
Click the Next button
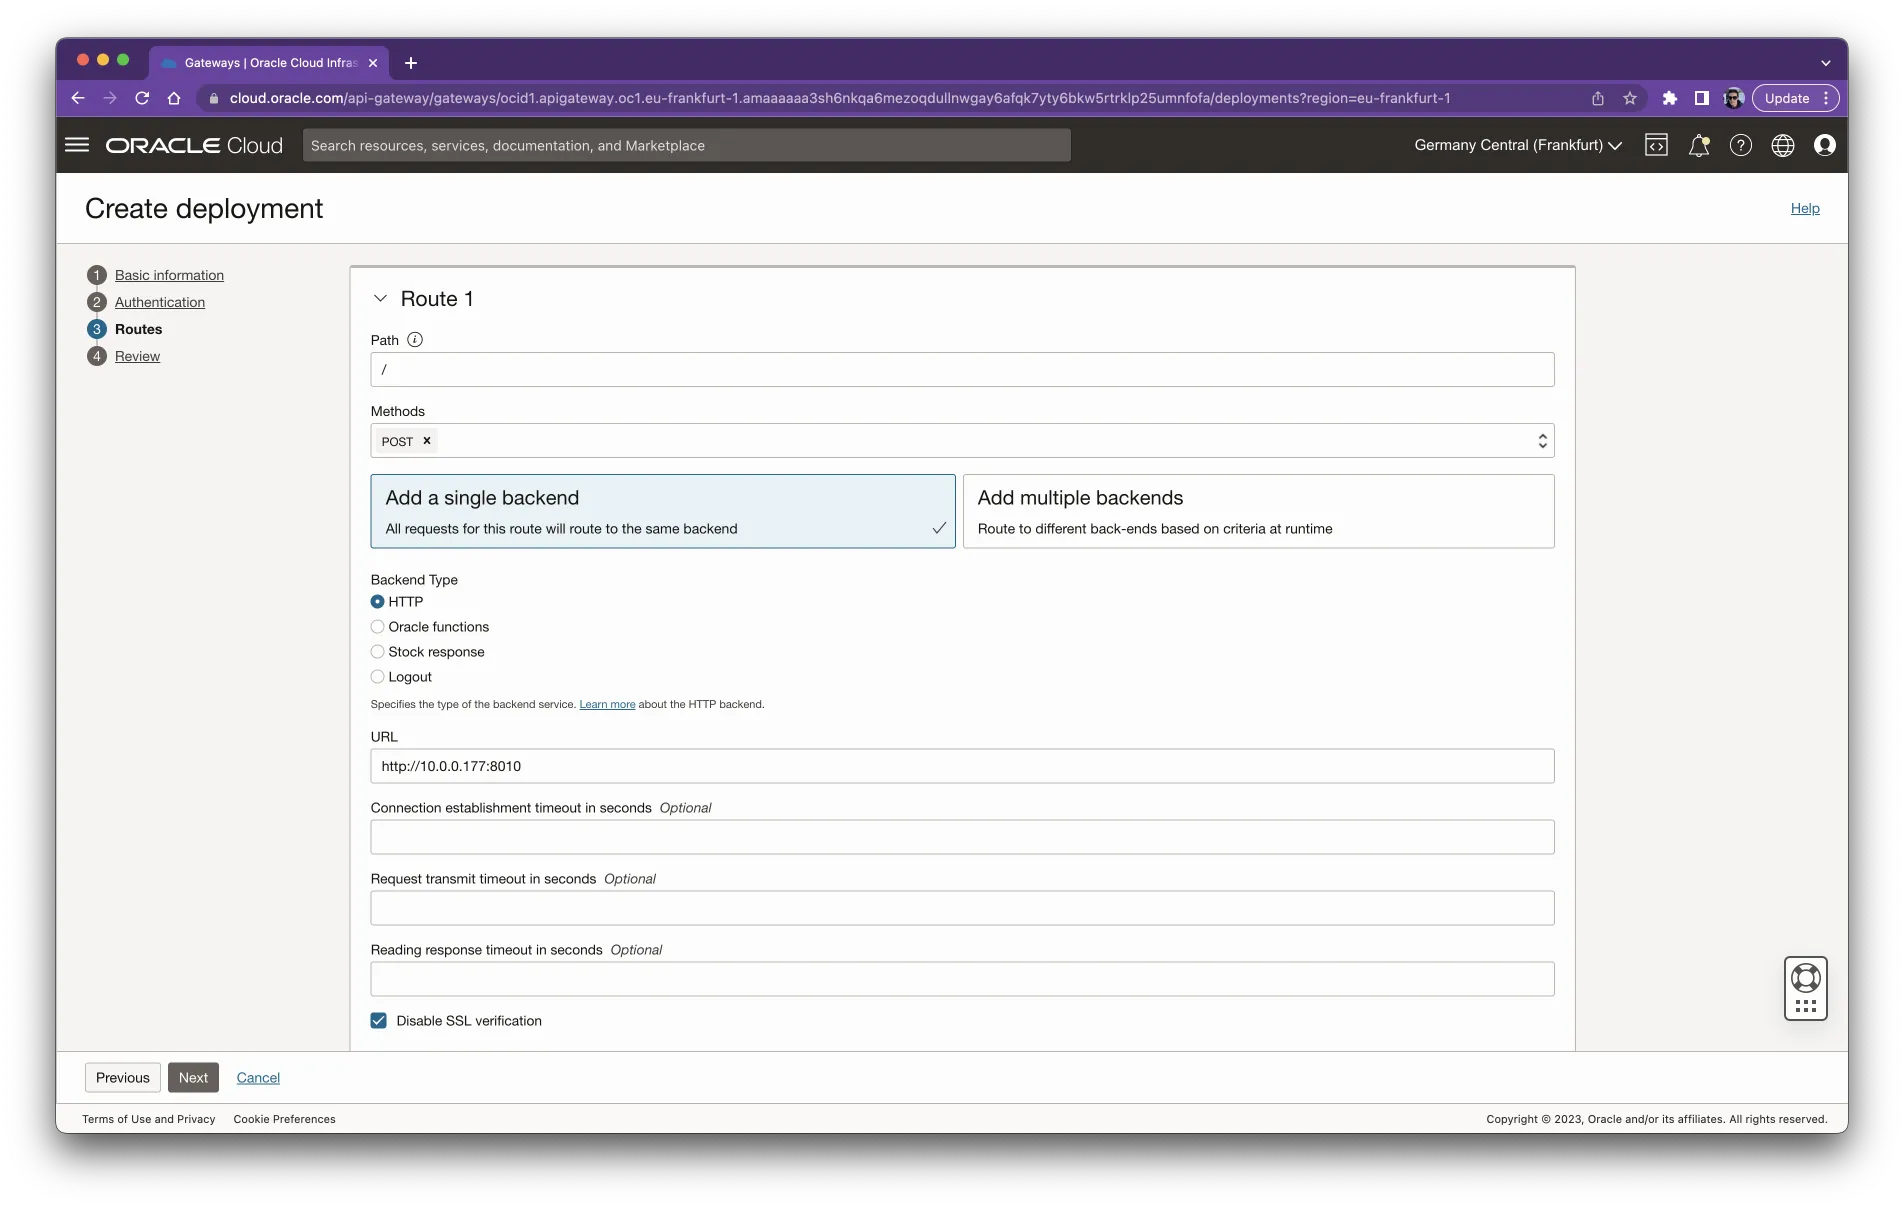click(193, 1078)
